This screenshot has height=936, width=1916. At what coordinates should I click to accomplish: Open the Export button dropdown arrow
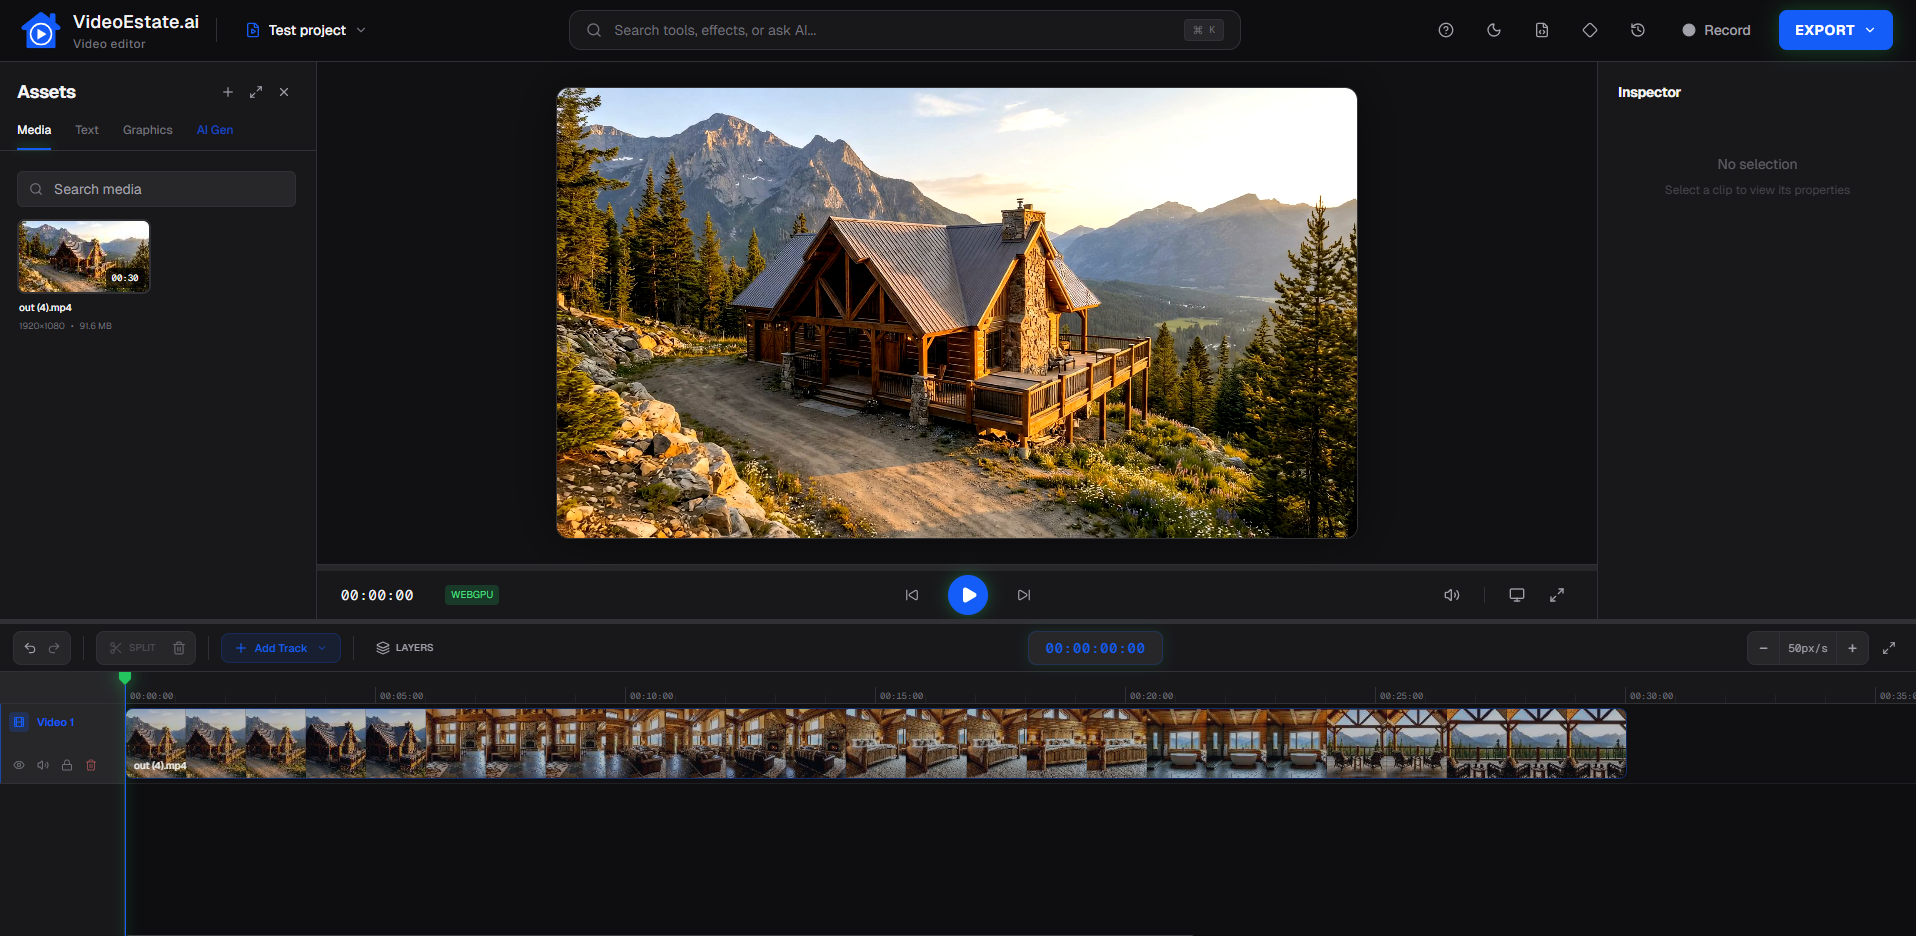[x=1868, y=30]
